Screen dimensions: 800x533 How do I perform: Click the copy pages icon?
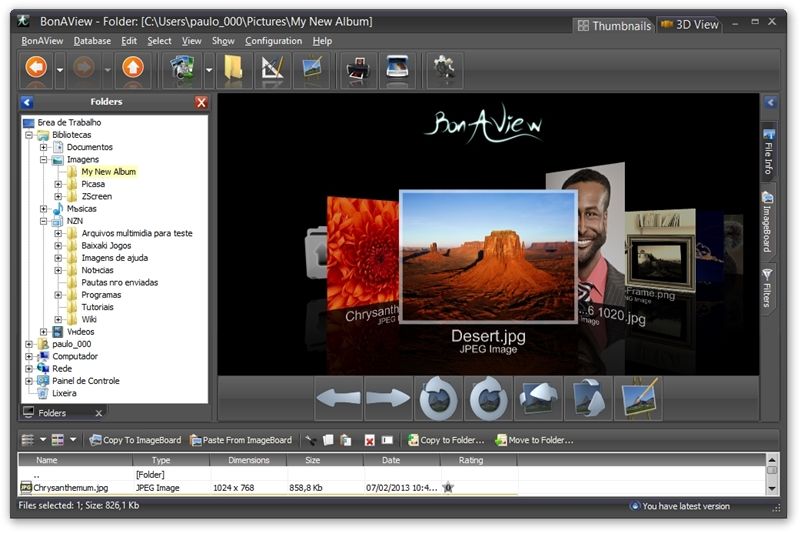point(328,440)
